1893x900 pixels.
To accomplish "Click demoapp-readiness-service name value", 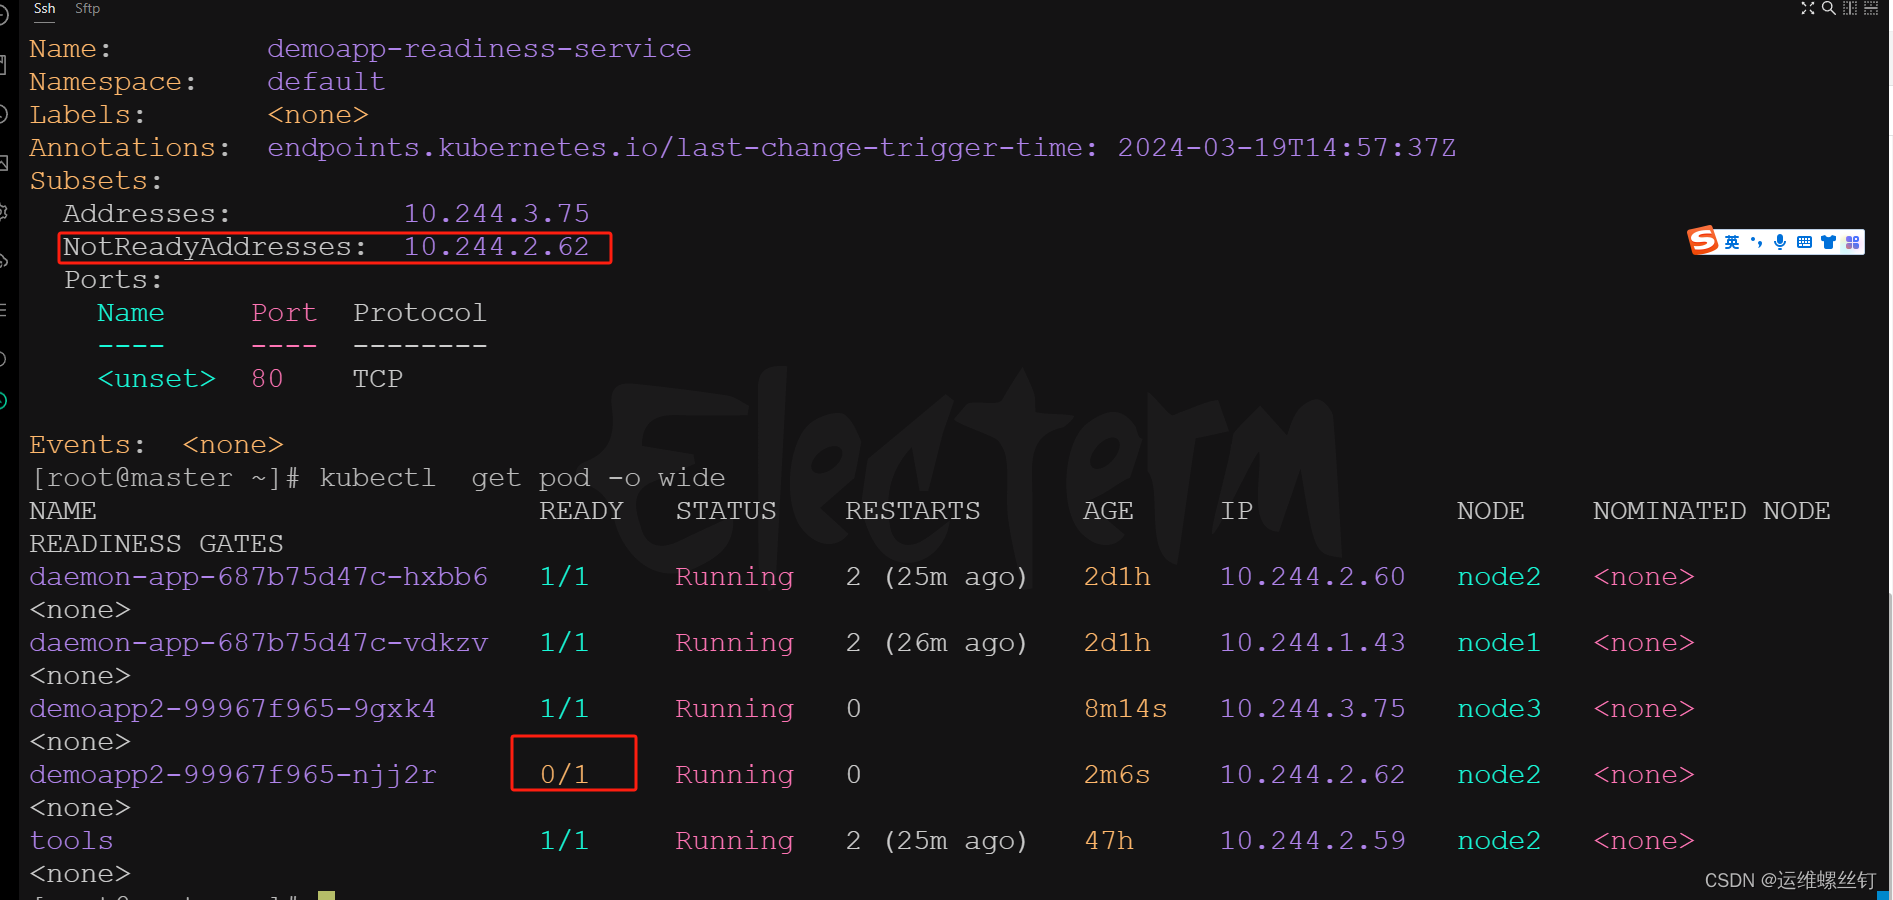I will [x=479, y=49].
